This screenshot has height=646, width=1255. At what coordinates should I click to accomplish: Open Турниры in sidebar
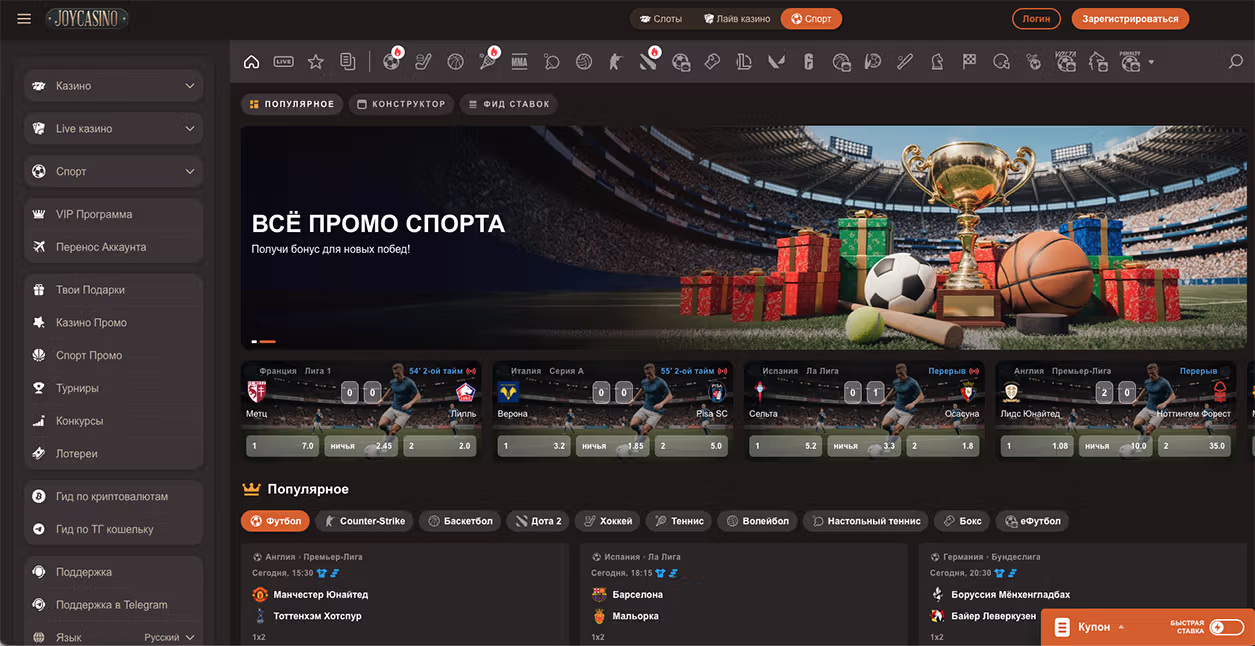(113, 388)
